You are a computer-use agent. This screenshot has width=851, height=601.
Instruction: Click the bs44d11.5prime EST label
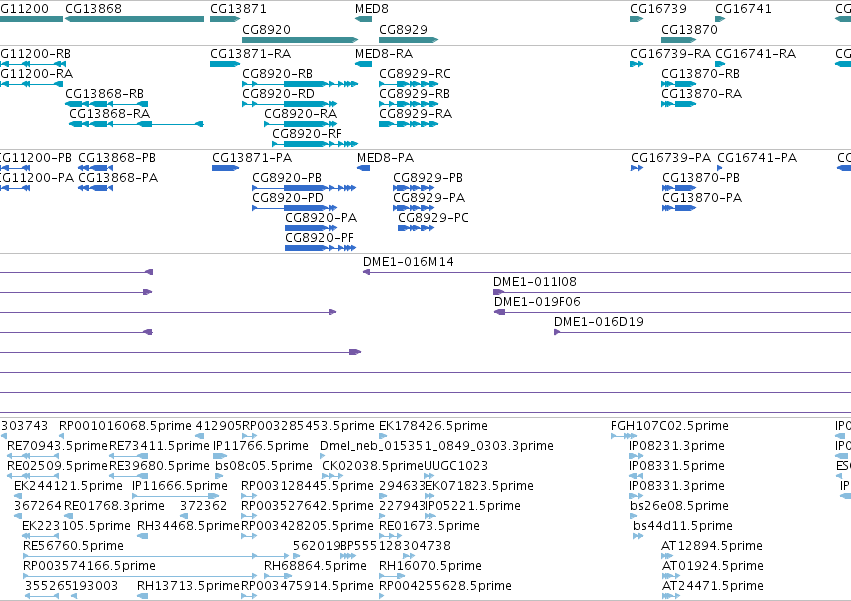tap(683, 527)
